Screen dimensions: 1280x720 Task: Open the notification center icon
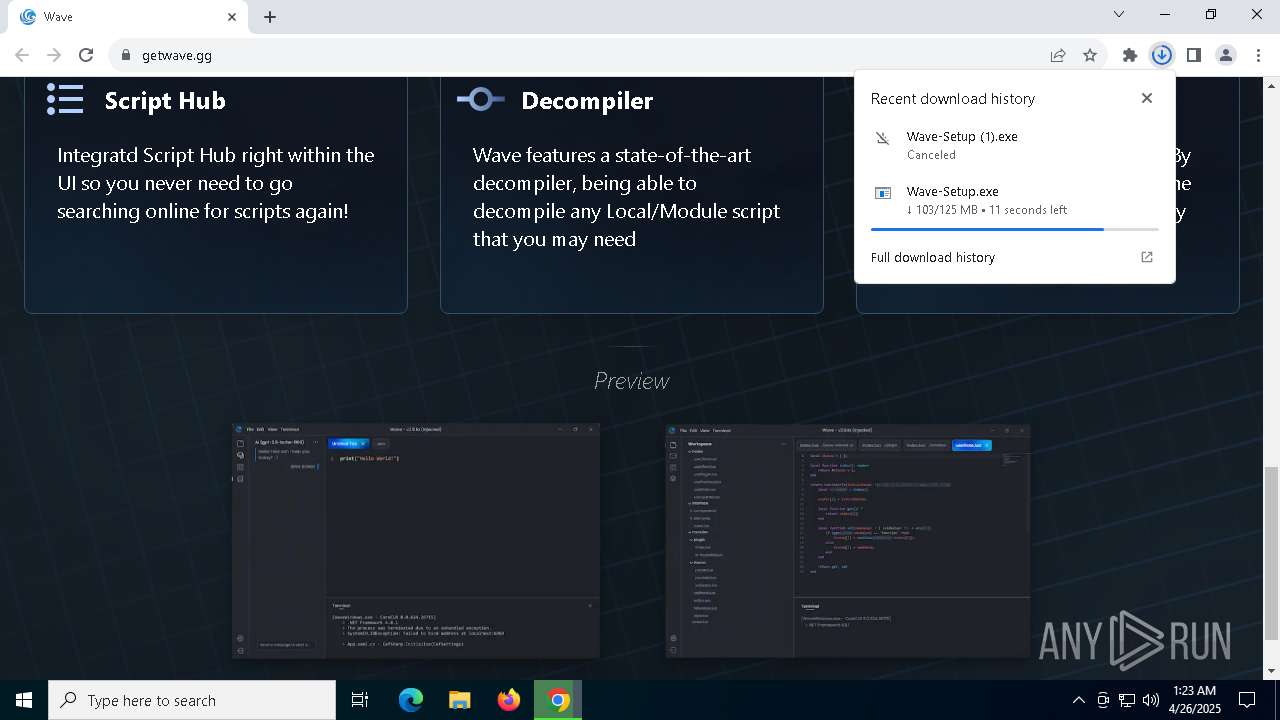point(1247,700)
